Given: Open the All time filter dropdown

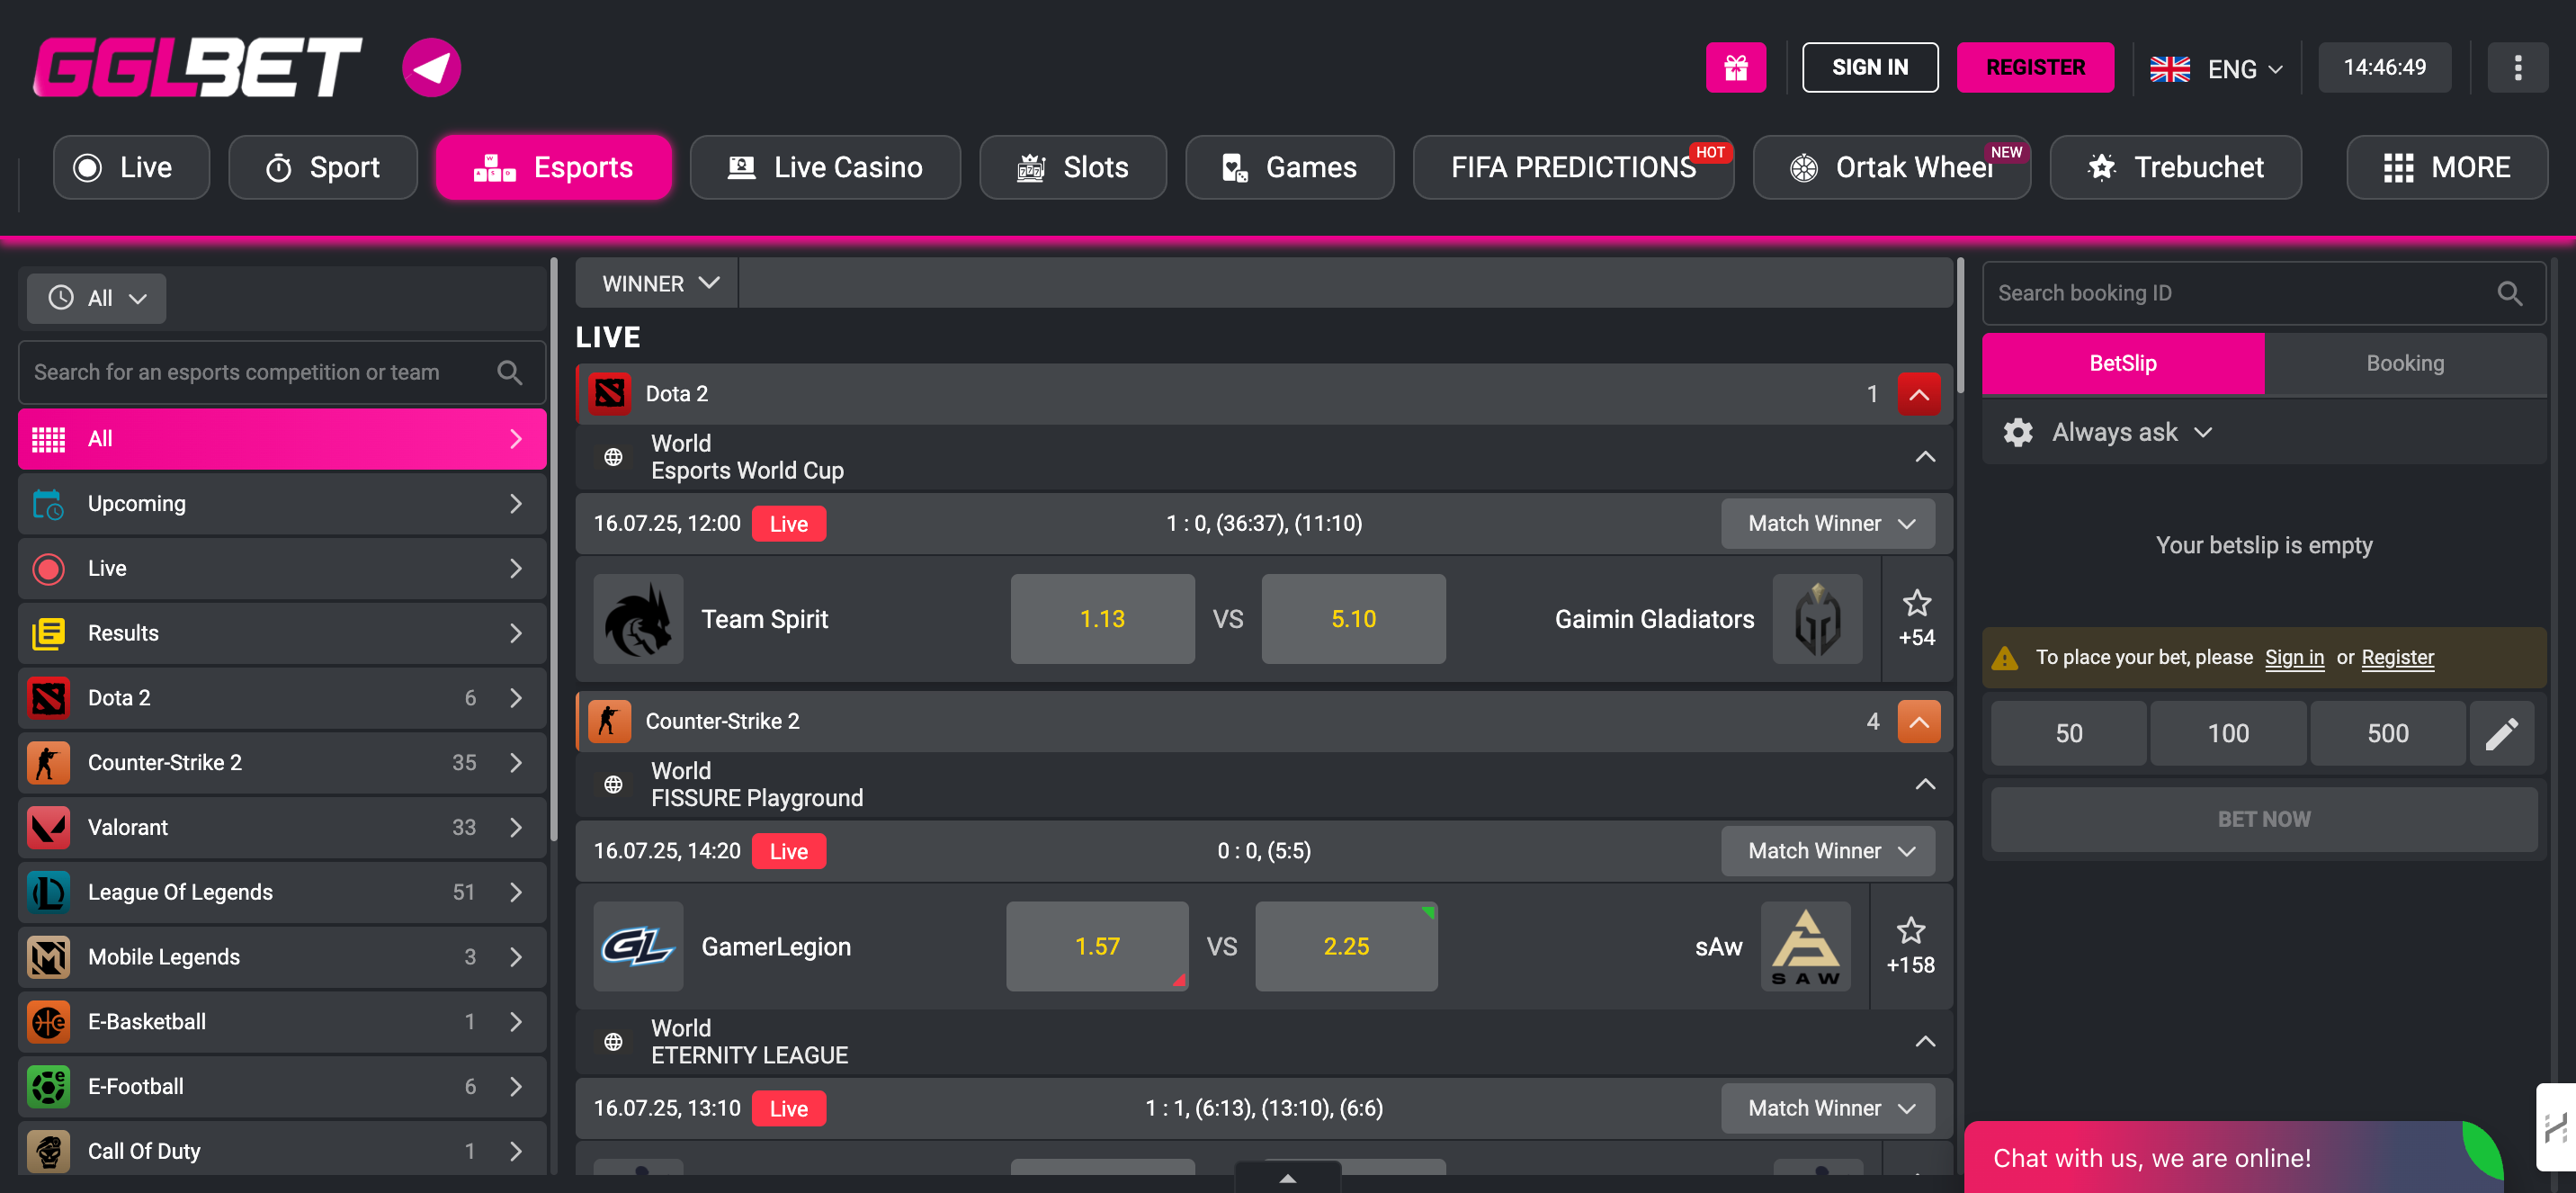Looking at the screenshot, I should pyautogui.click(x=97, y=298).
